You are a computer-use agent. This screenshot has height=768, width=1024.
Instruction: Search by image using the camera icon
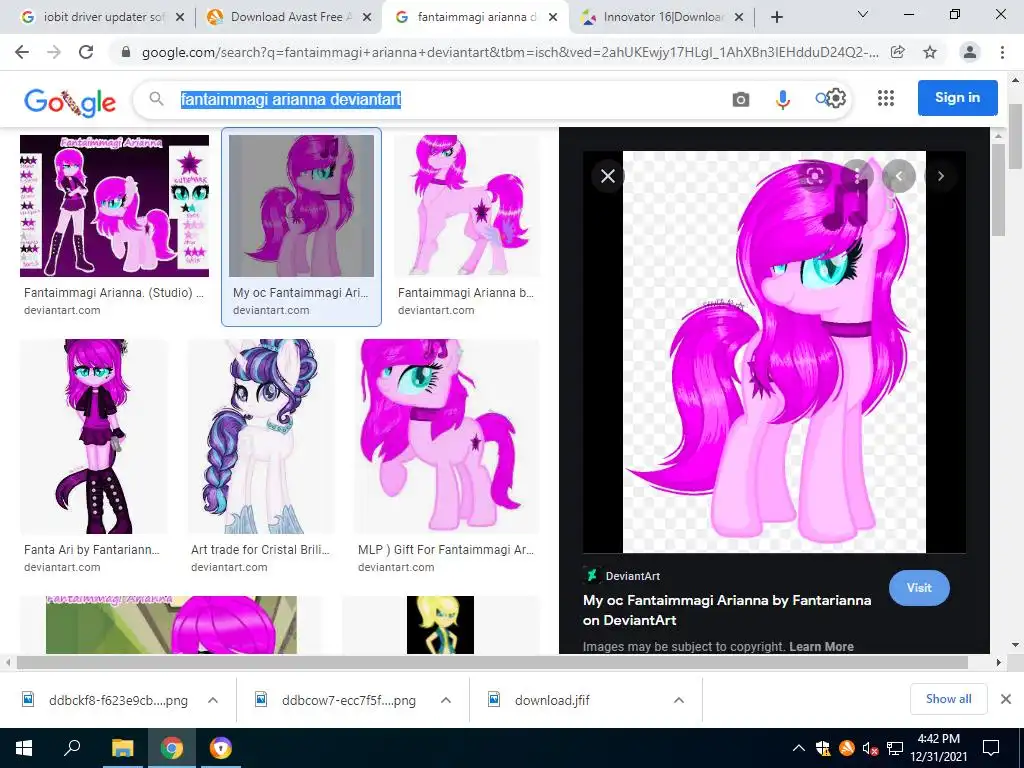click(x=741, y=99)
